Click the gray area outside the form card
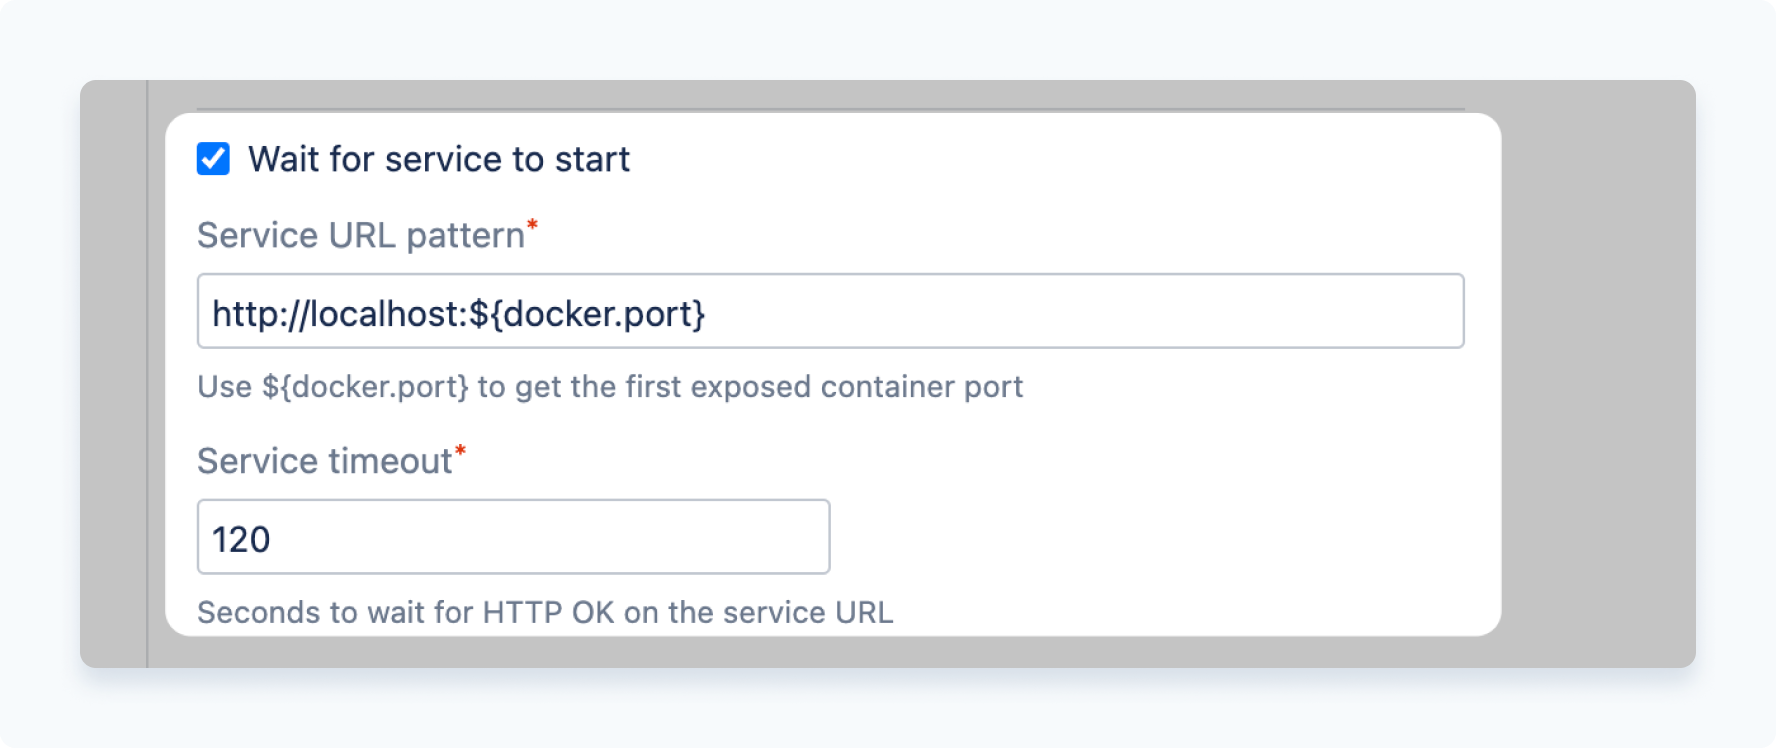This screenshot has height=748, width=1776. 1600,400
